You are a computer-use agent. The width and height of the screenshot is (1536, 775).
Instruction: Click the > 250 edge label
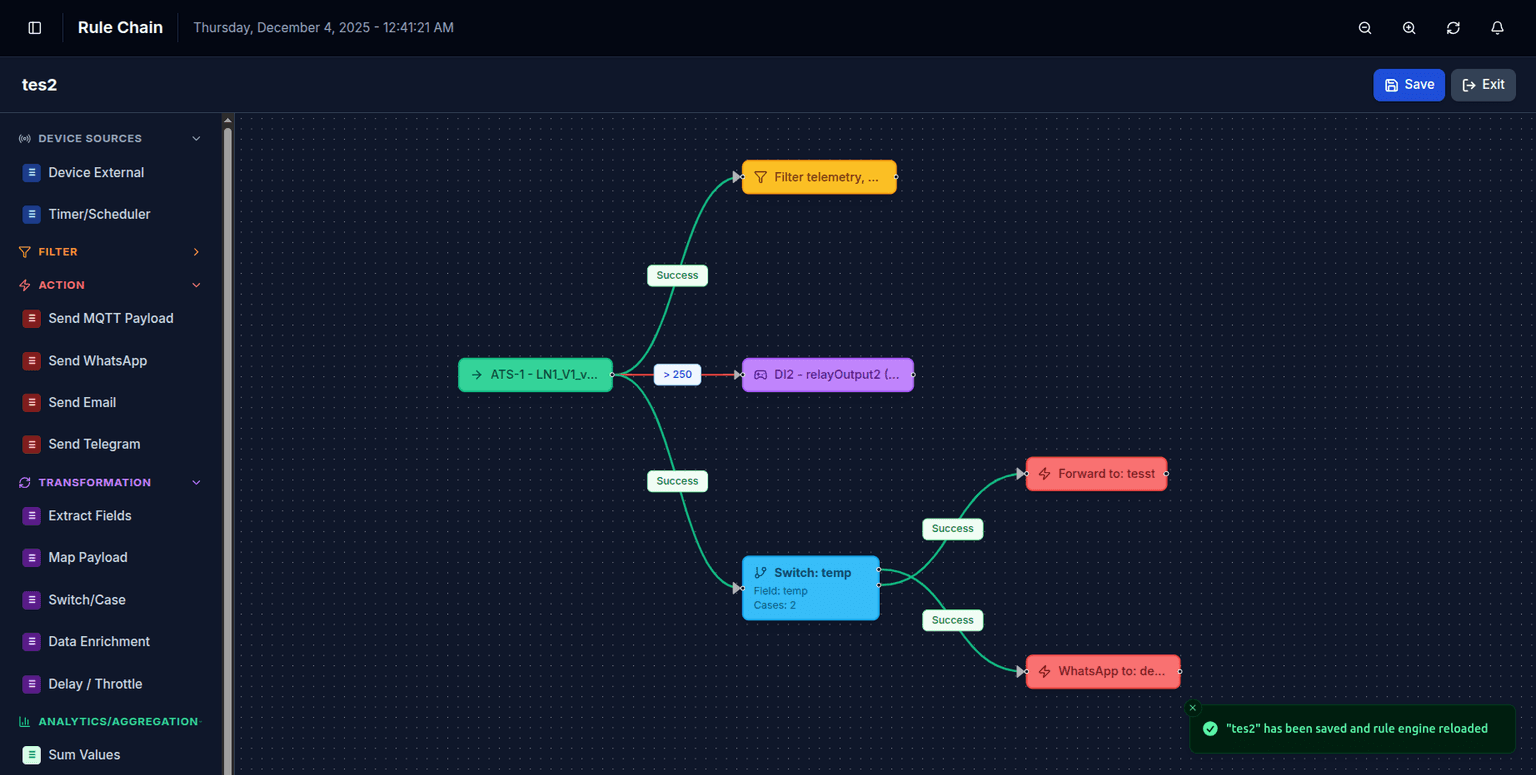677,374
